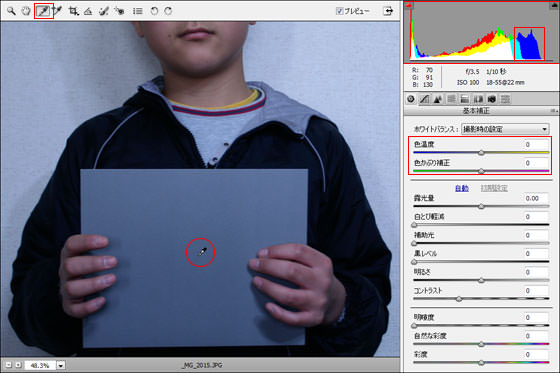Rotate image clockwise
The height and width of the screenshot is (373, 560).
[168, 11]
